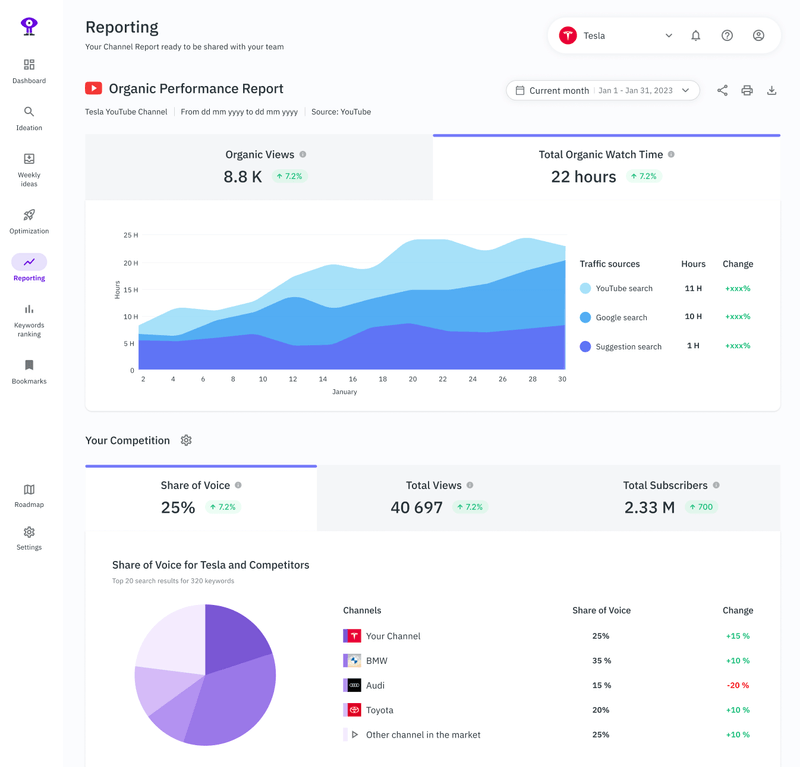Click the '40 697' total views value
Image resolution: width=800 pixels, height=767 pixels.
point(416,507)
